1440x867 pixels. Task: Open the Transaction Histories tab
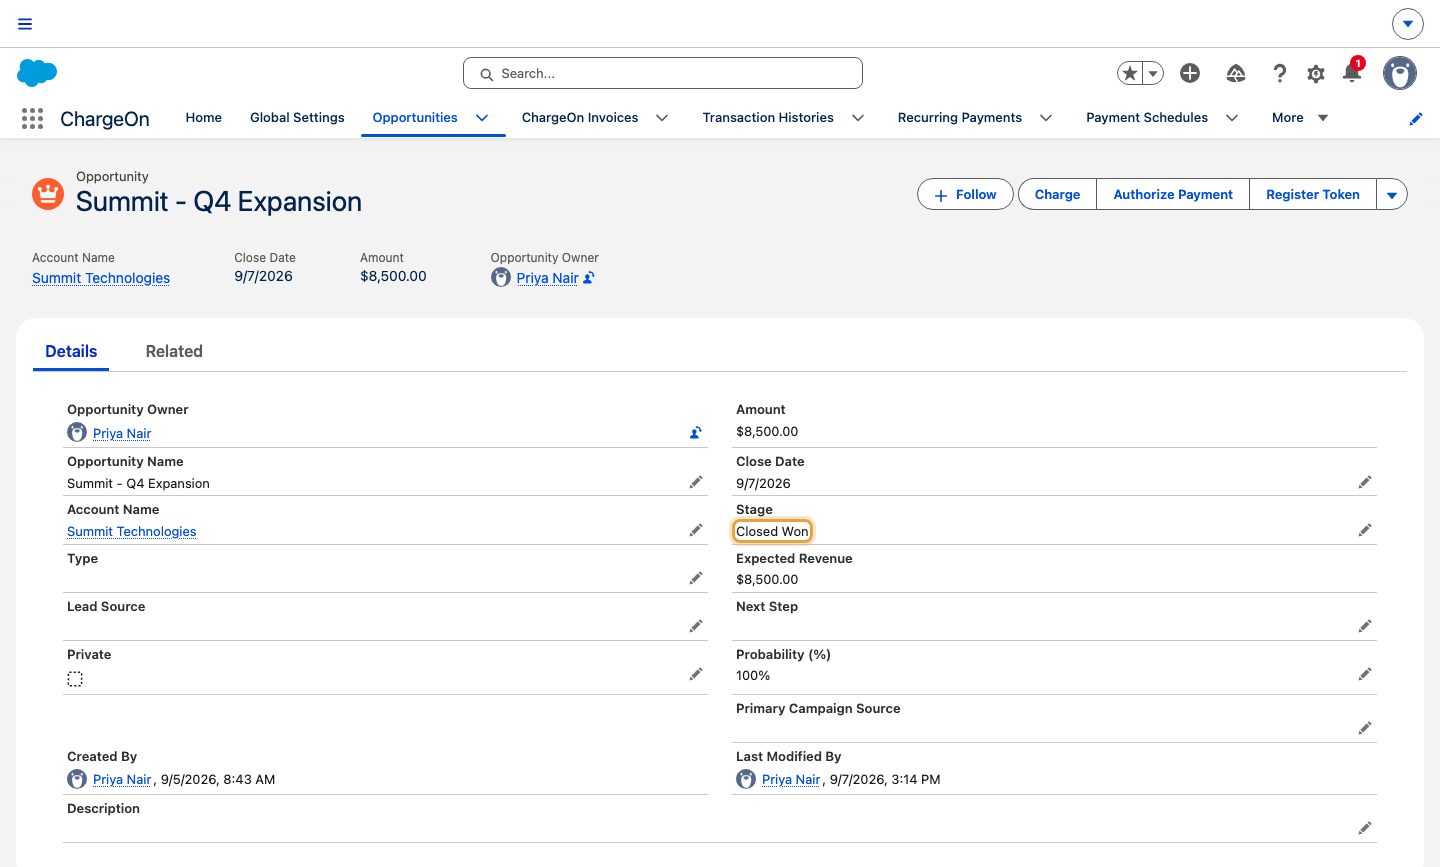coord(768,118)
